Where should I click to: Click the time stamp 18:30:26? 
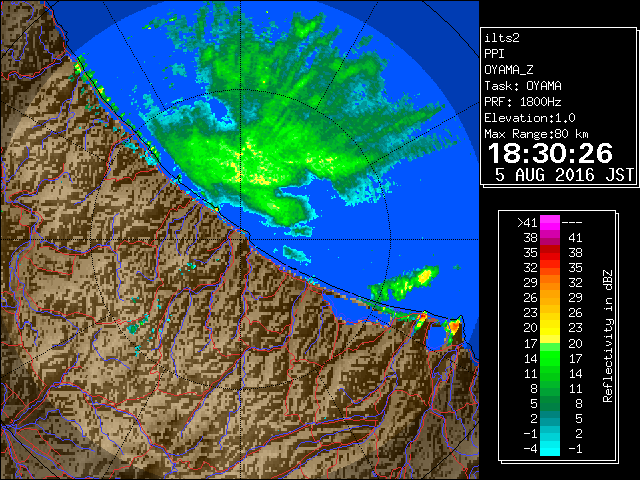click(x=550, y=153)
